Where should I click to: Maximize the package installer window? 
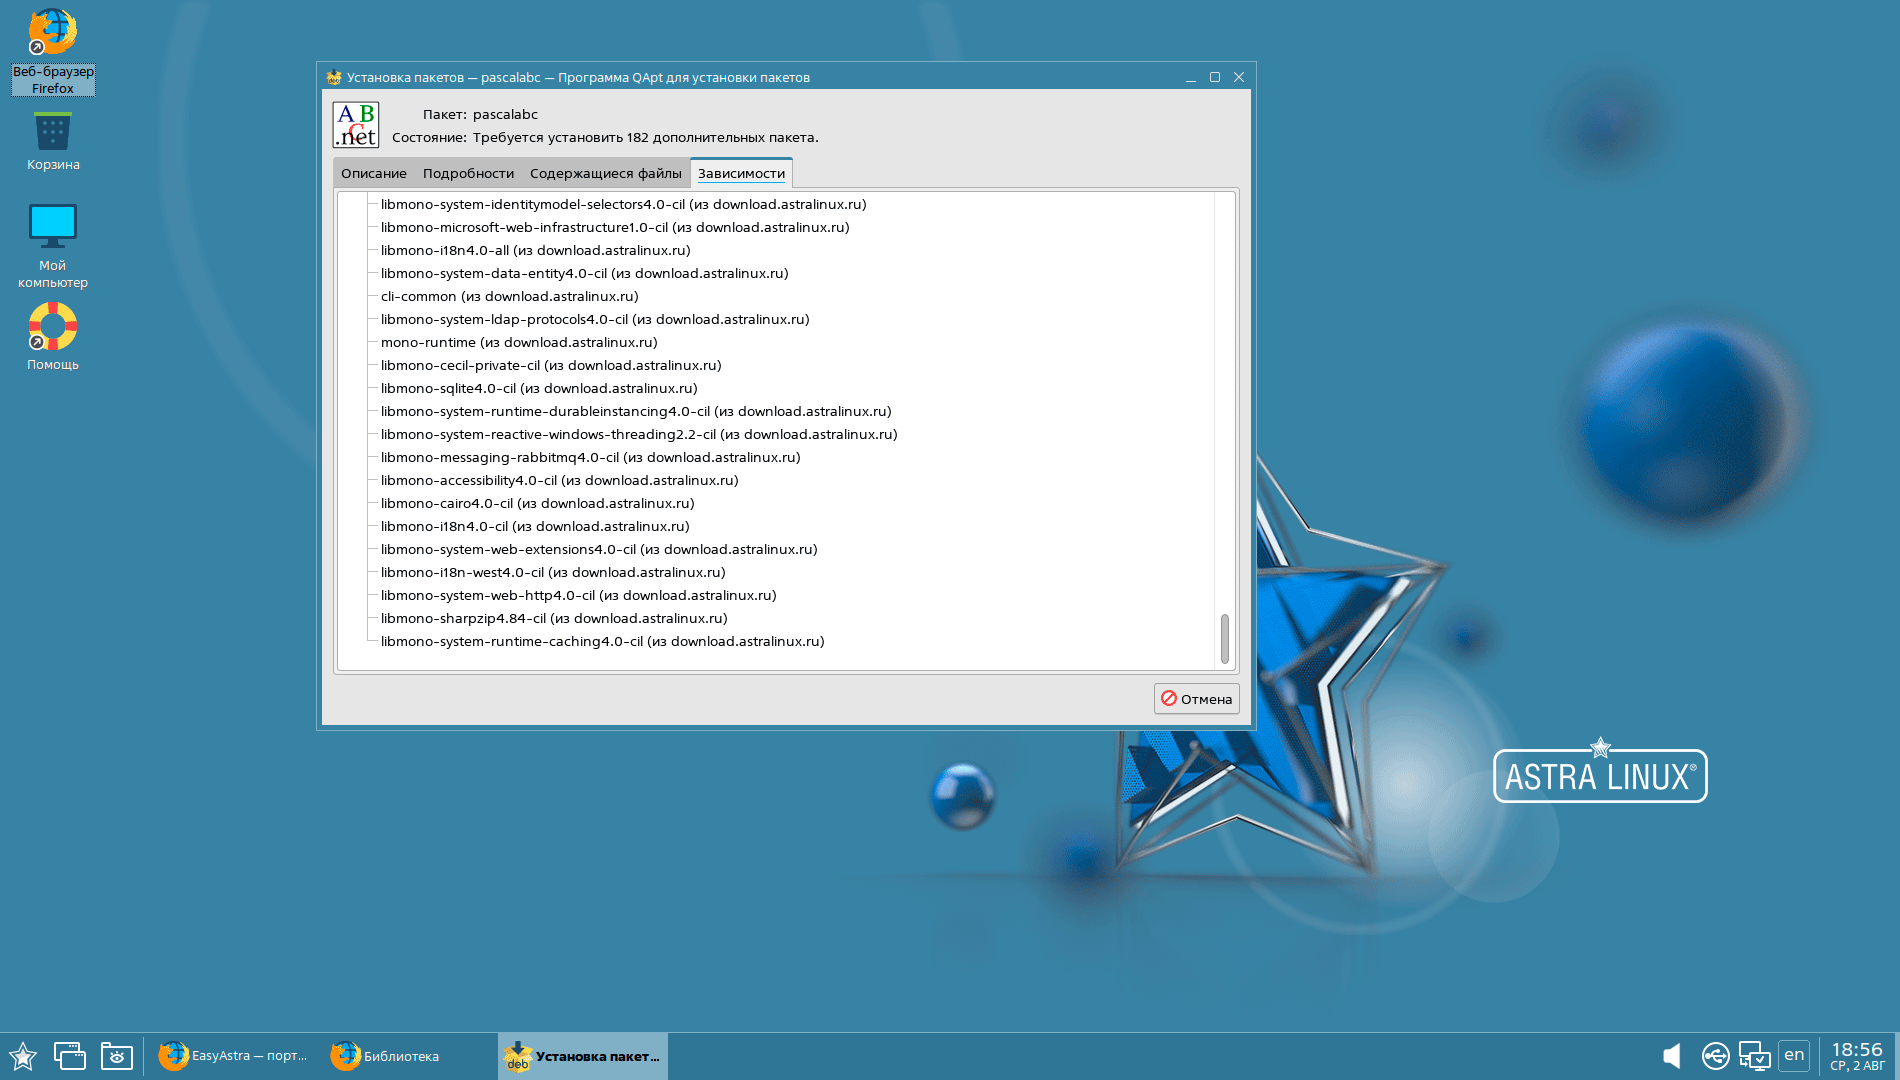pos(1215,77)
